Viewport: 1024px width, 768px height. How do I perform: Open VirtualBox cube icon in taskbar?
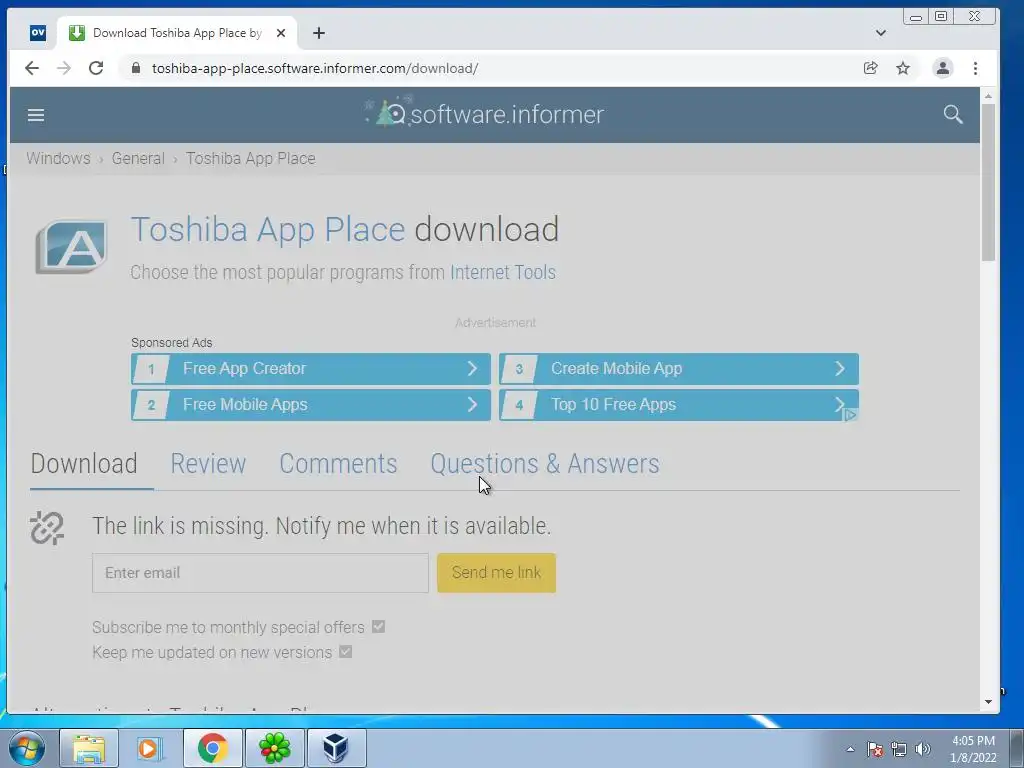336,748
